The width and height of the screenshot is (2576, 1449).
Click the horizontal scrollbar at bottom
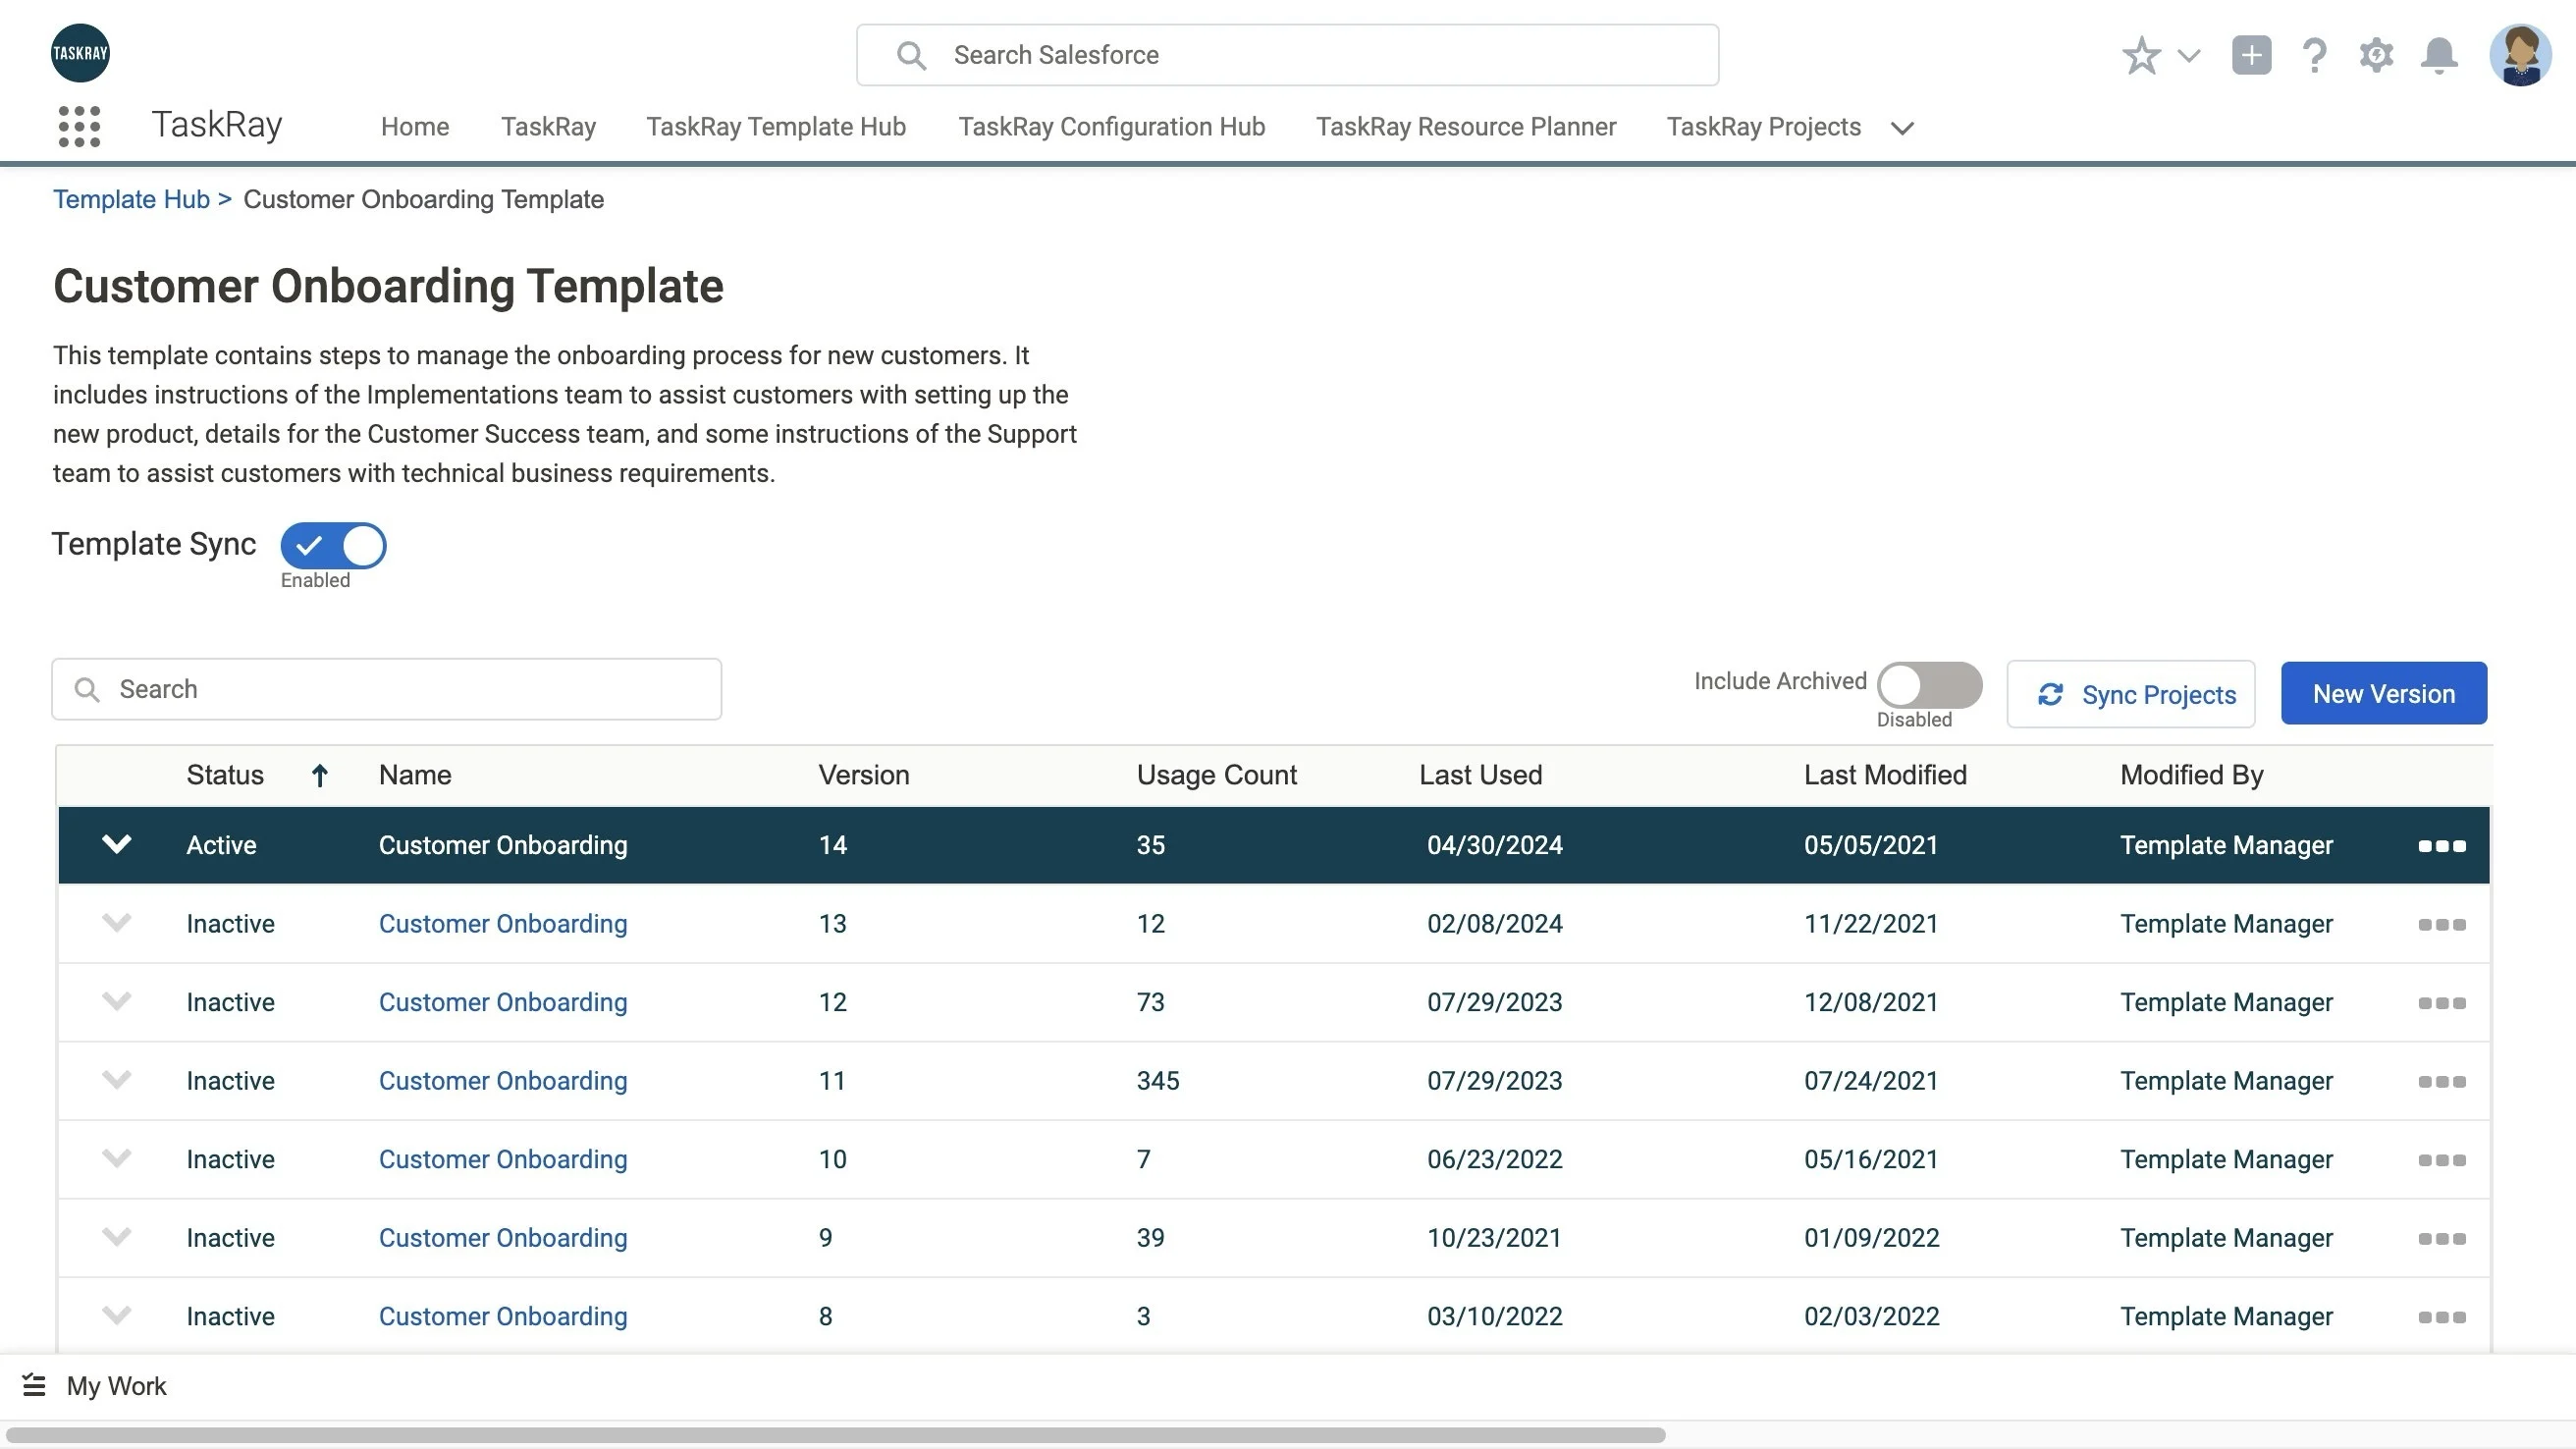coord(835,1435)
